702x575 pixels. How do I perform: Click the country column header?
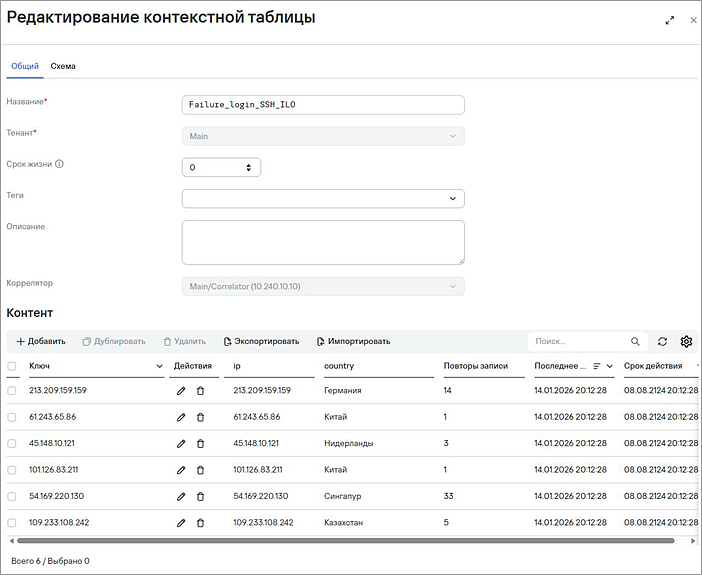pyautogui.click(x=339, y=366)
